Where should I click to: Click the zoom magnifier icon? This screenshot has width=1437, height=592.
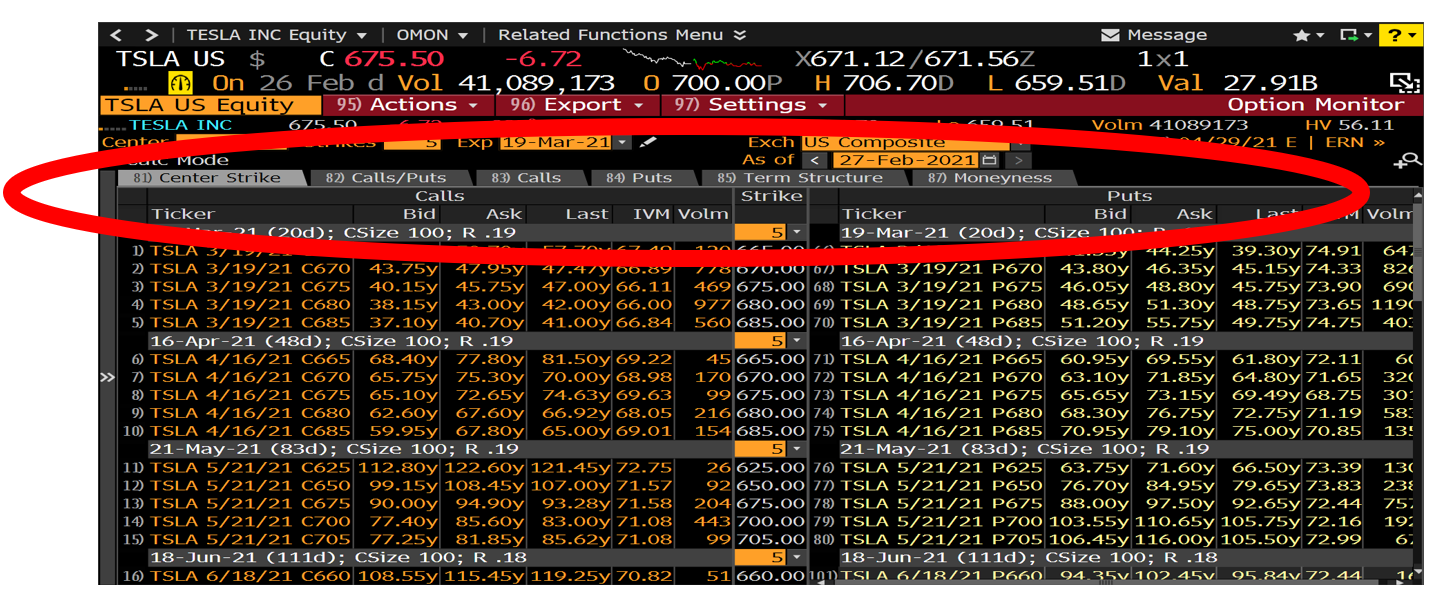pos(1408,160)
